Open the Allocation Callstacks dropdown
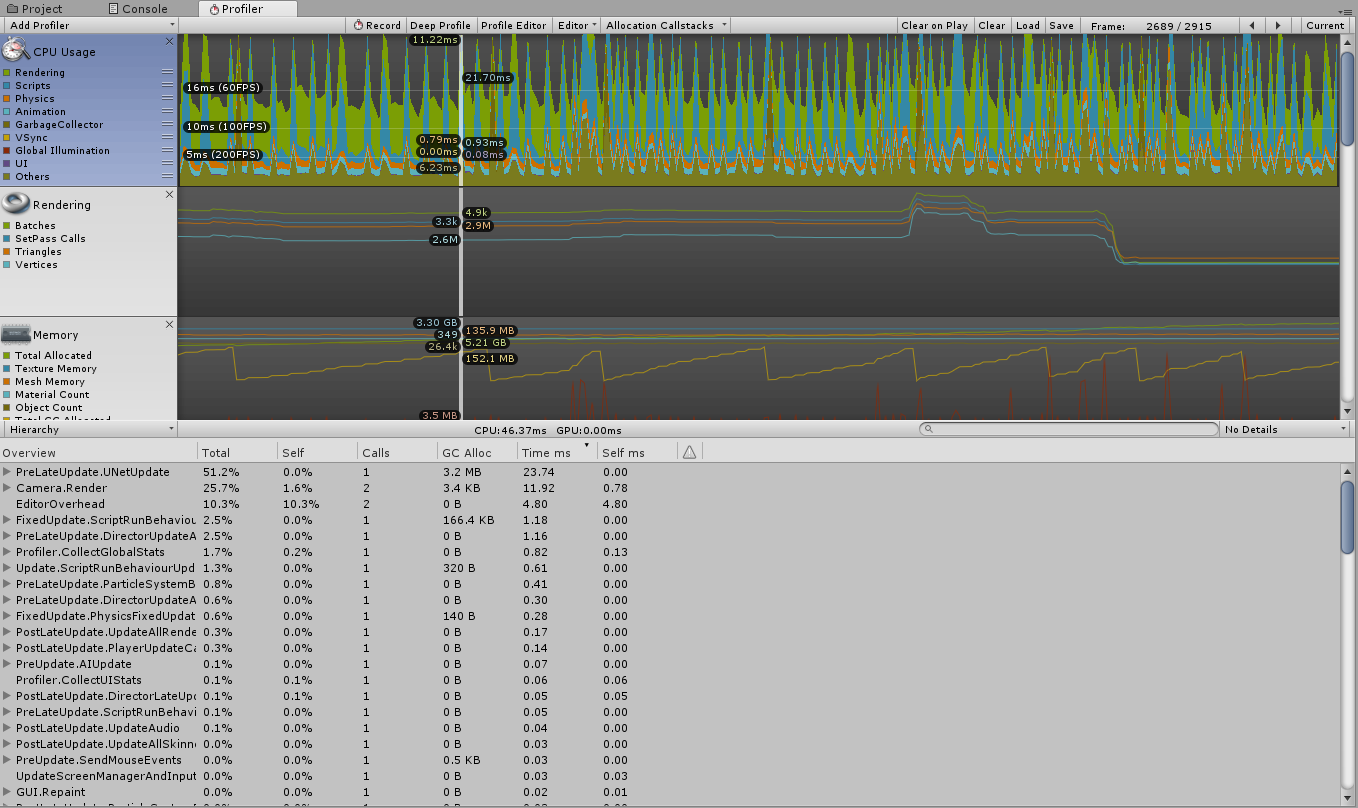The height and width of the screenshot is (808, 1358). pos(664,25)
